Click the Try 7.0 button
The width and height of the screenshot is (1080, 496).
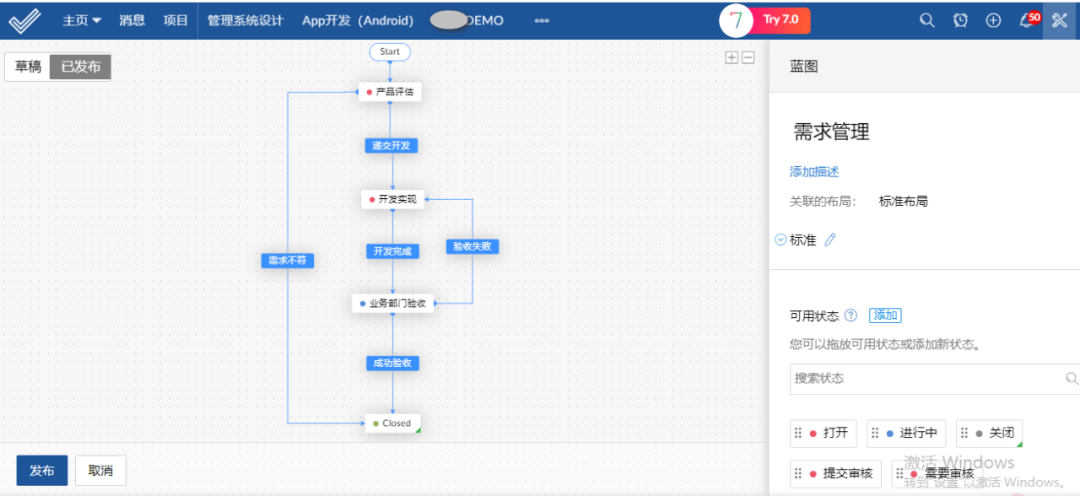(780, 20)
